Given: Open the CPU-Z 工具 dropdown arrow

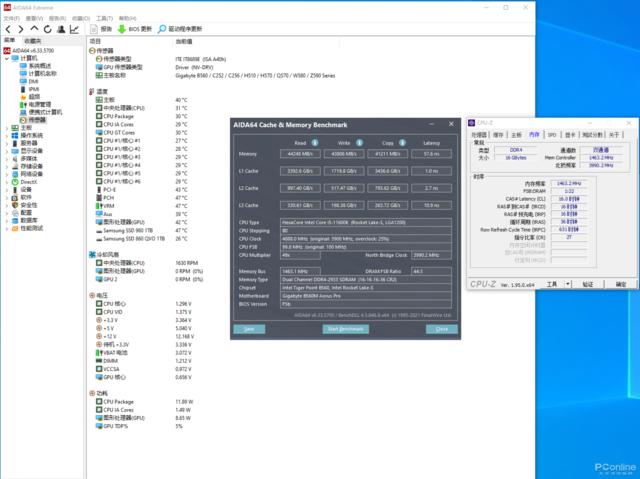Looking at the screenshot, I should click(x=568, y=284).
